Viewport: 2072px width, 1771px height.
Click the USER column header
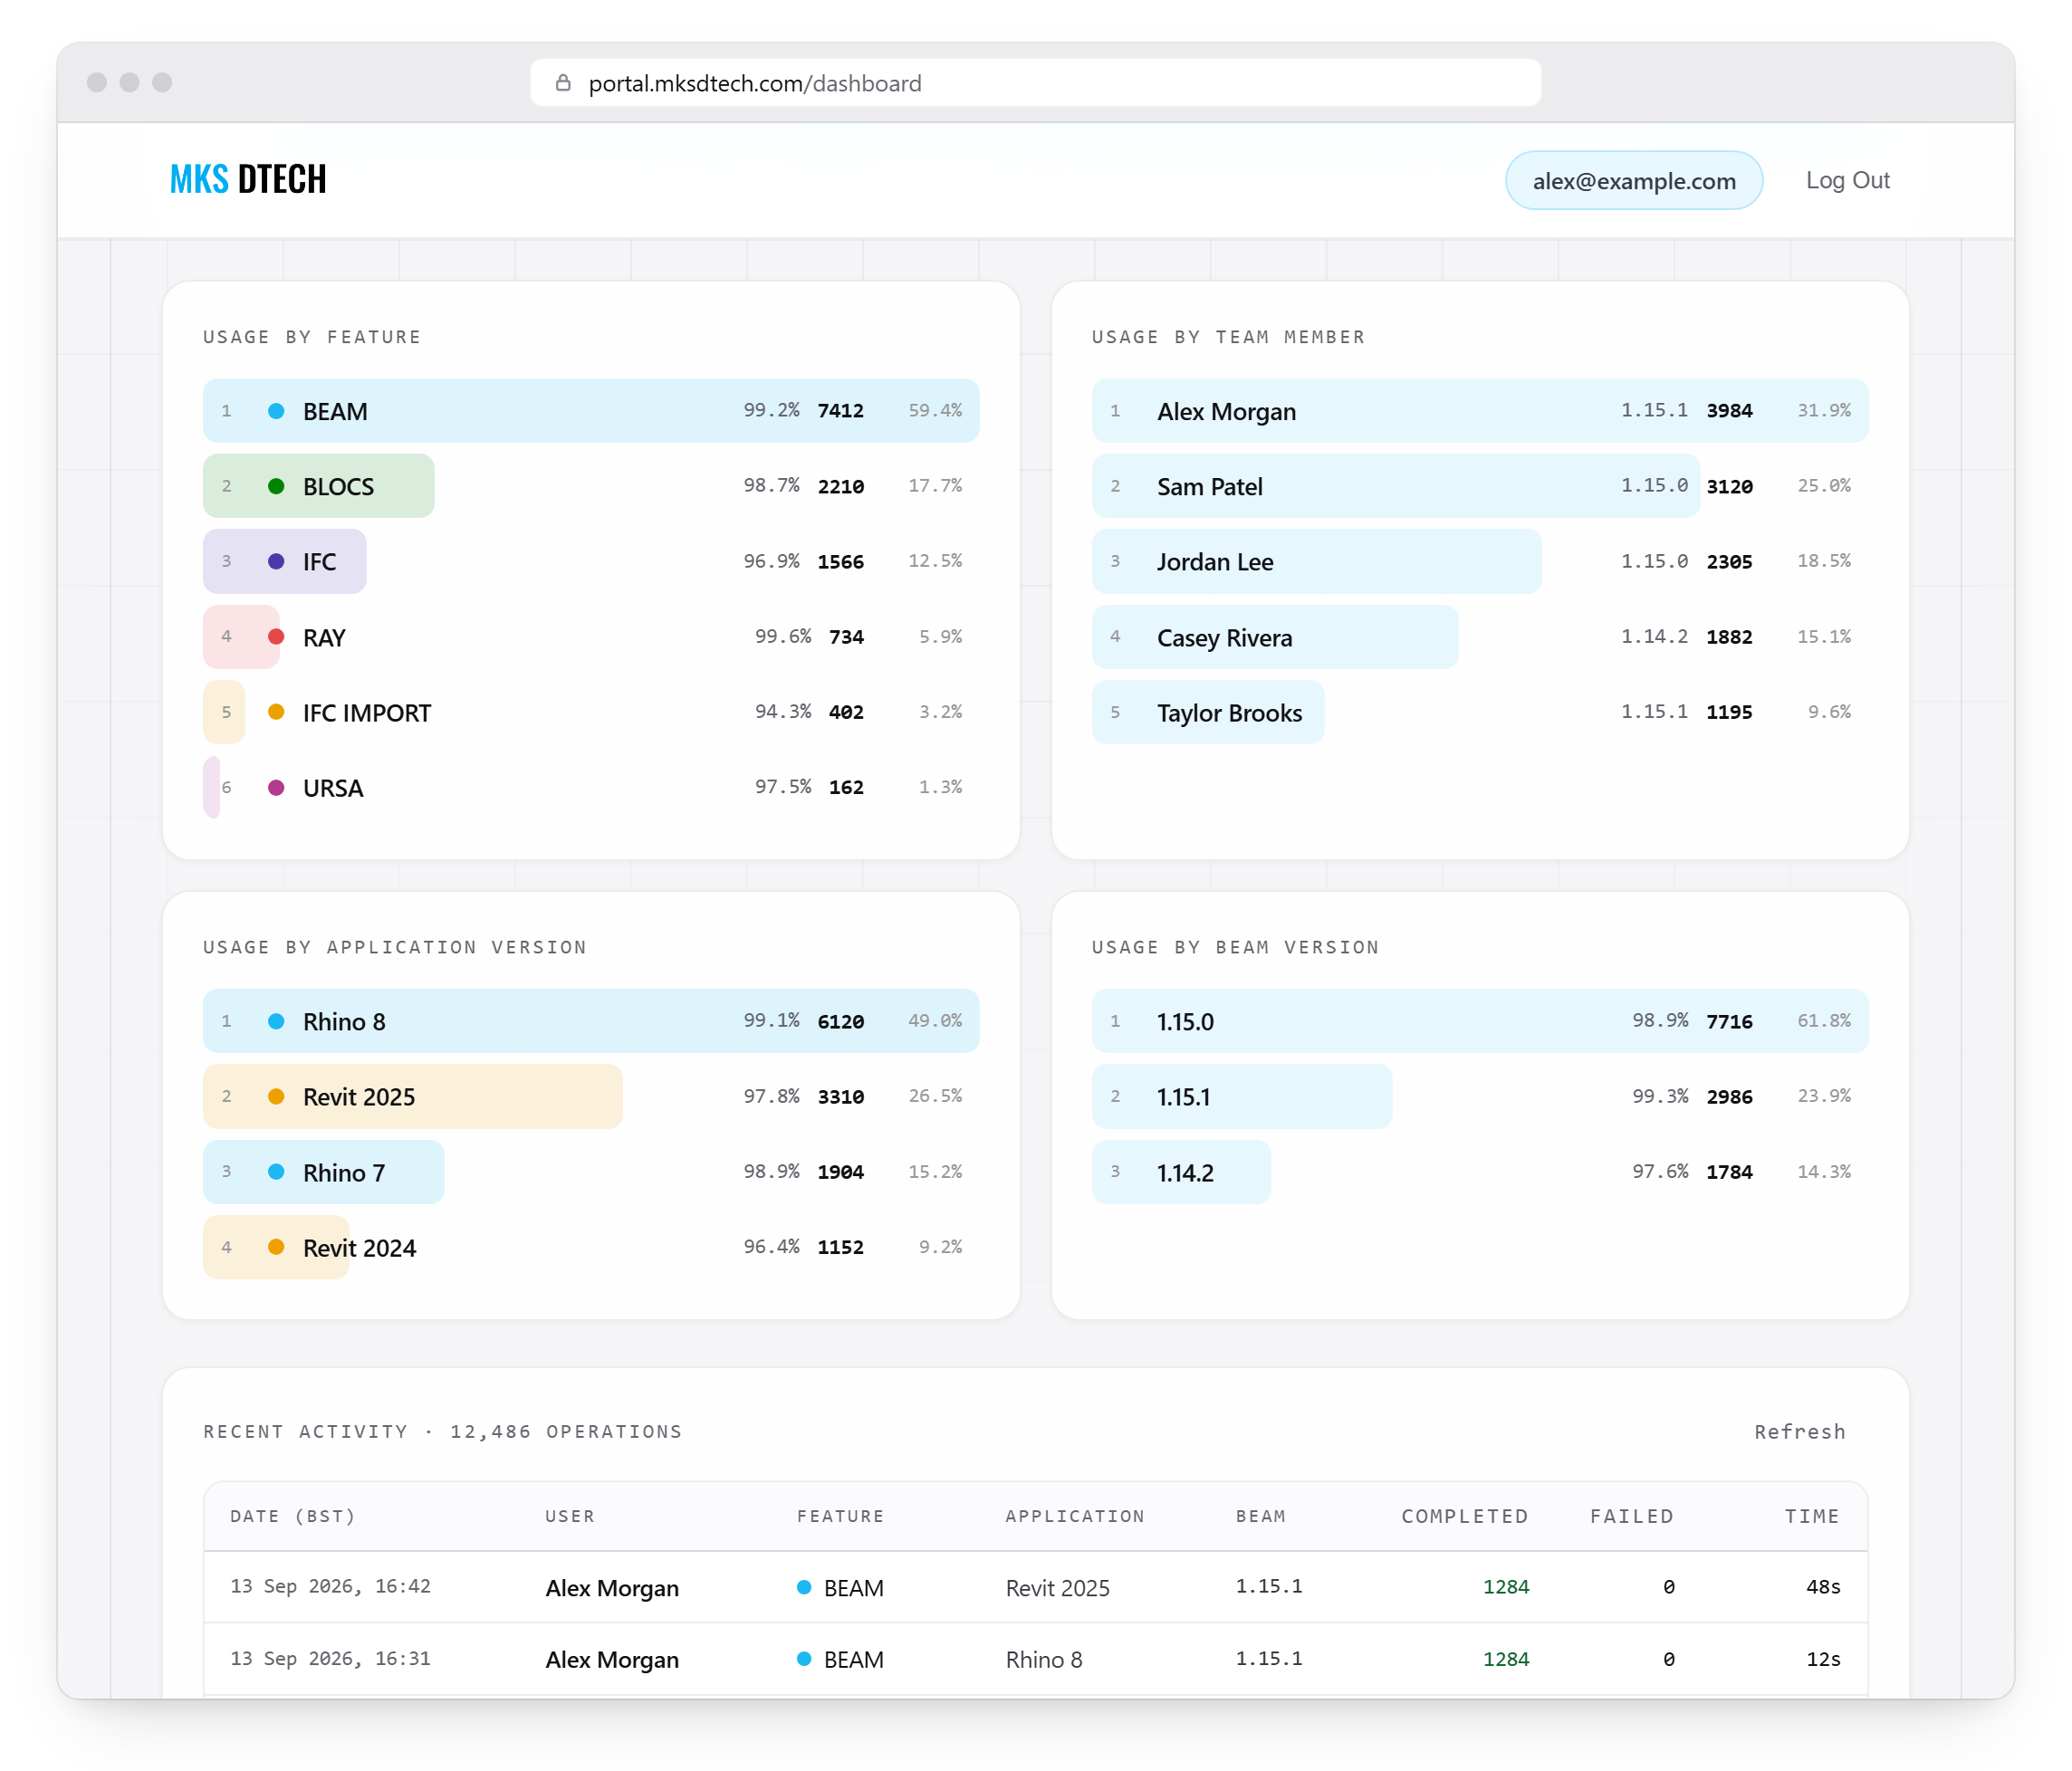570,1516
